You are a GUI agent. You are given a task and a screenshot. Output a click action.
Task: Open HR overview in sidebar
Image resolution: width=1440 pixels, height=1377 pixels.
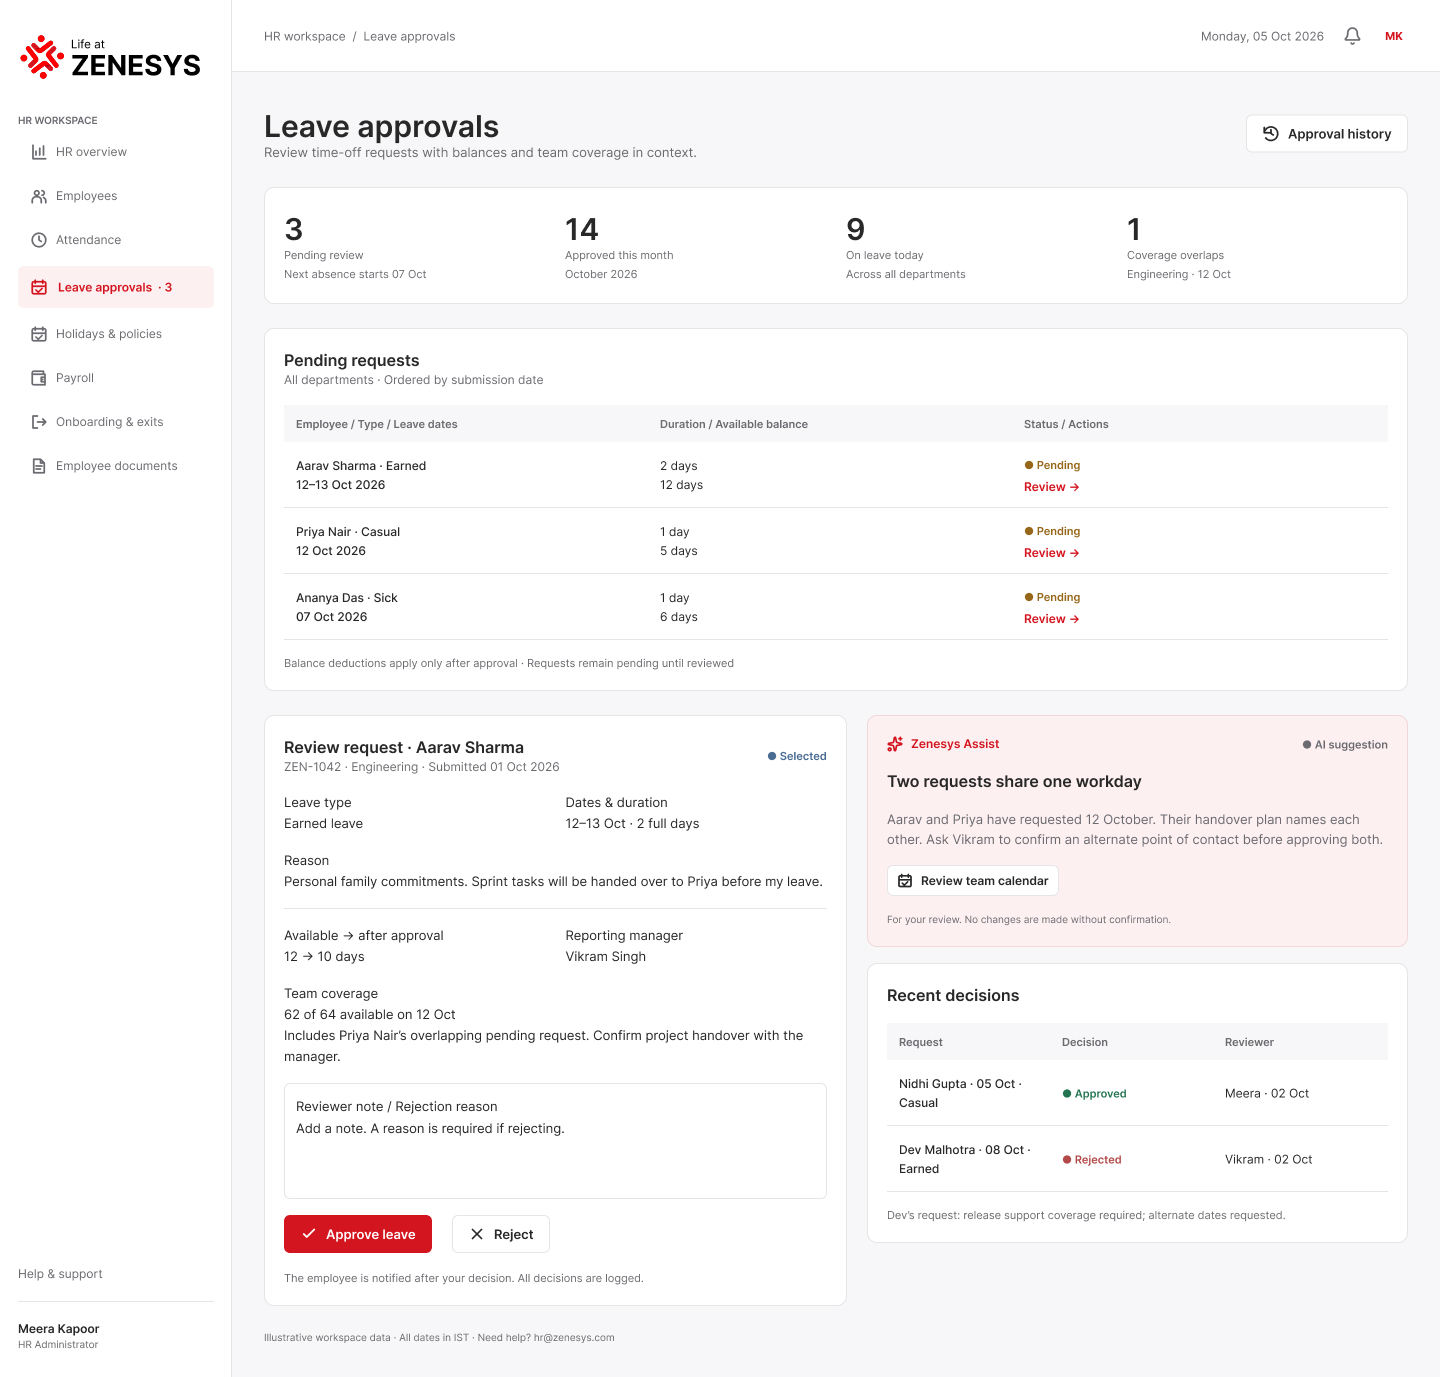pyautogui.click(x=116, y=152)
